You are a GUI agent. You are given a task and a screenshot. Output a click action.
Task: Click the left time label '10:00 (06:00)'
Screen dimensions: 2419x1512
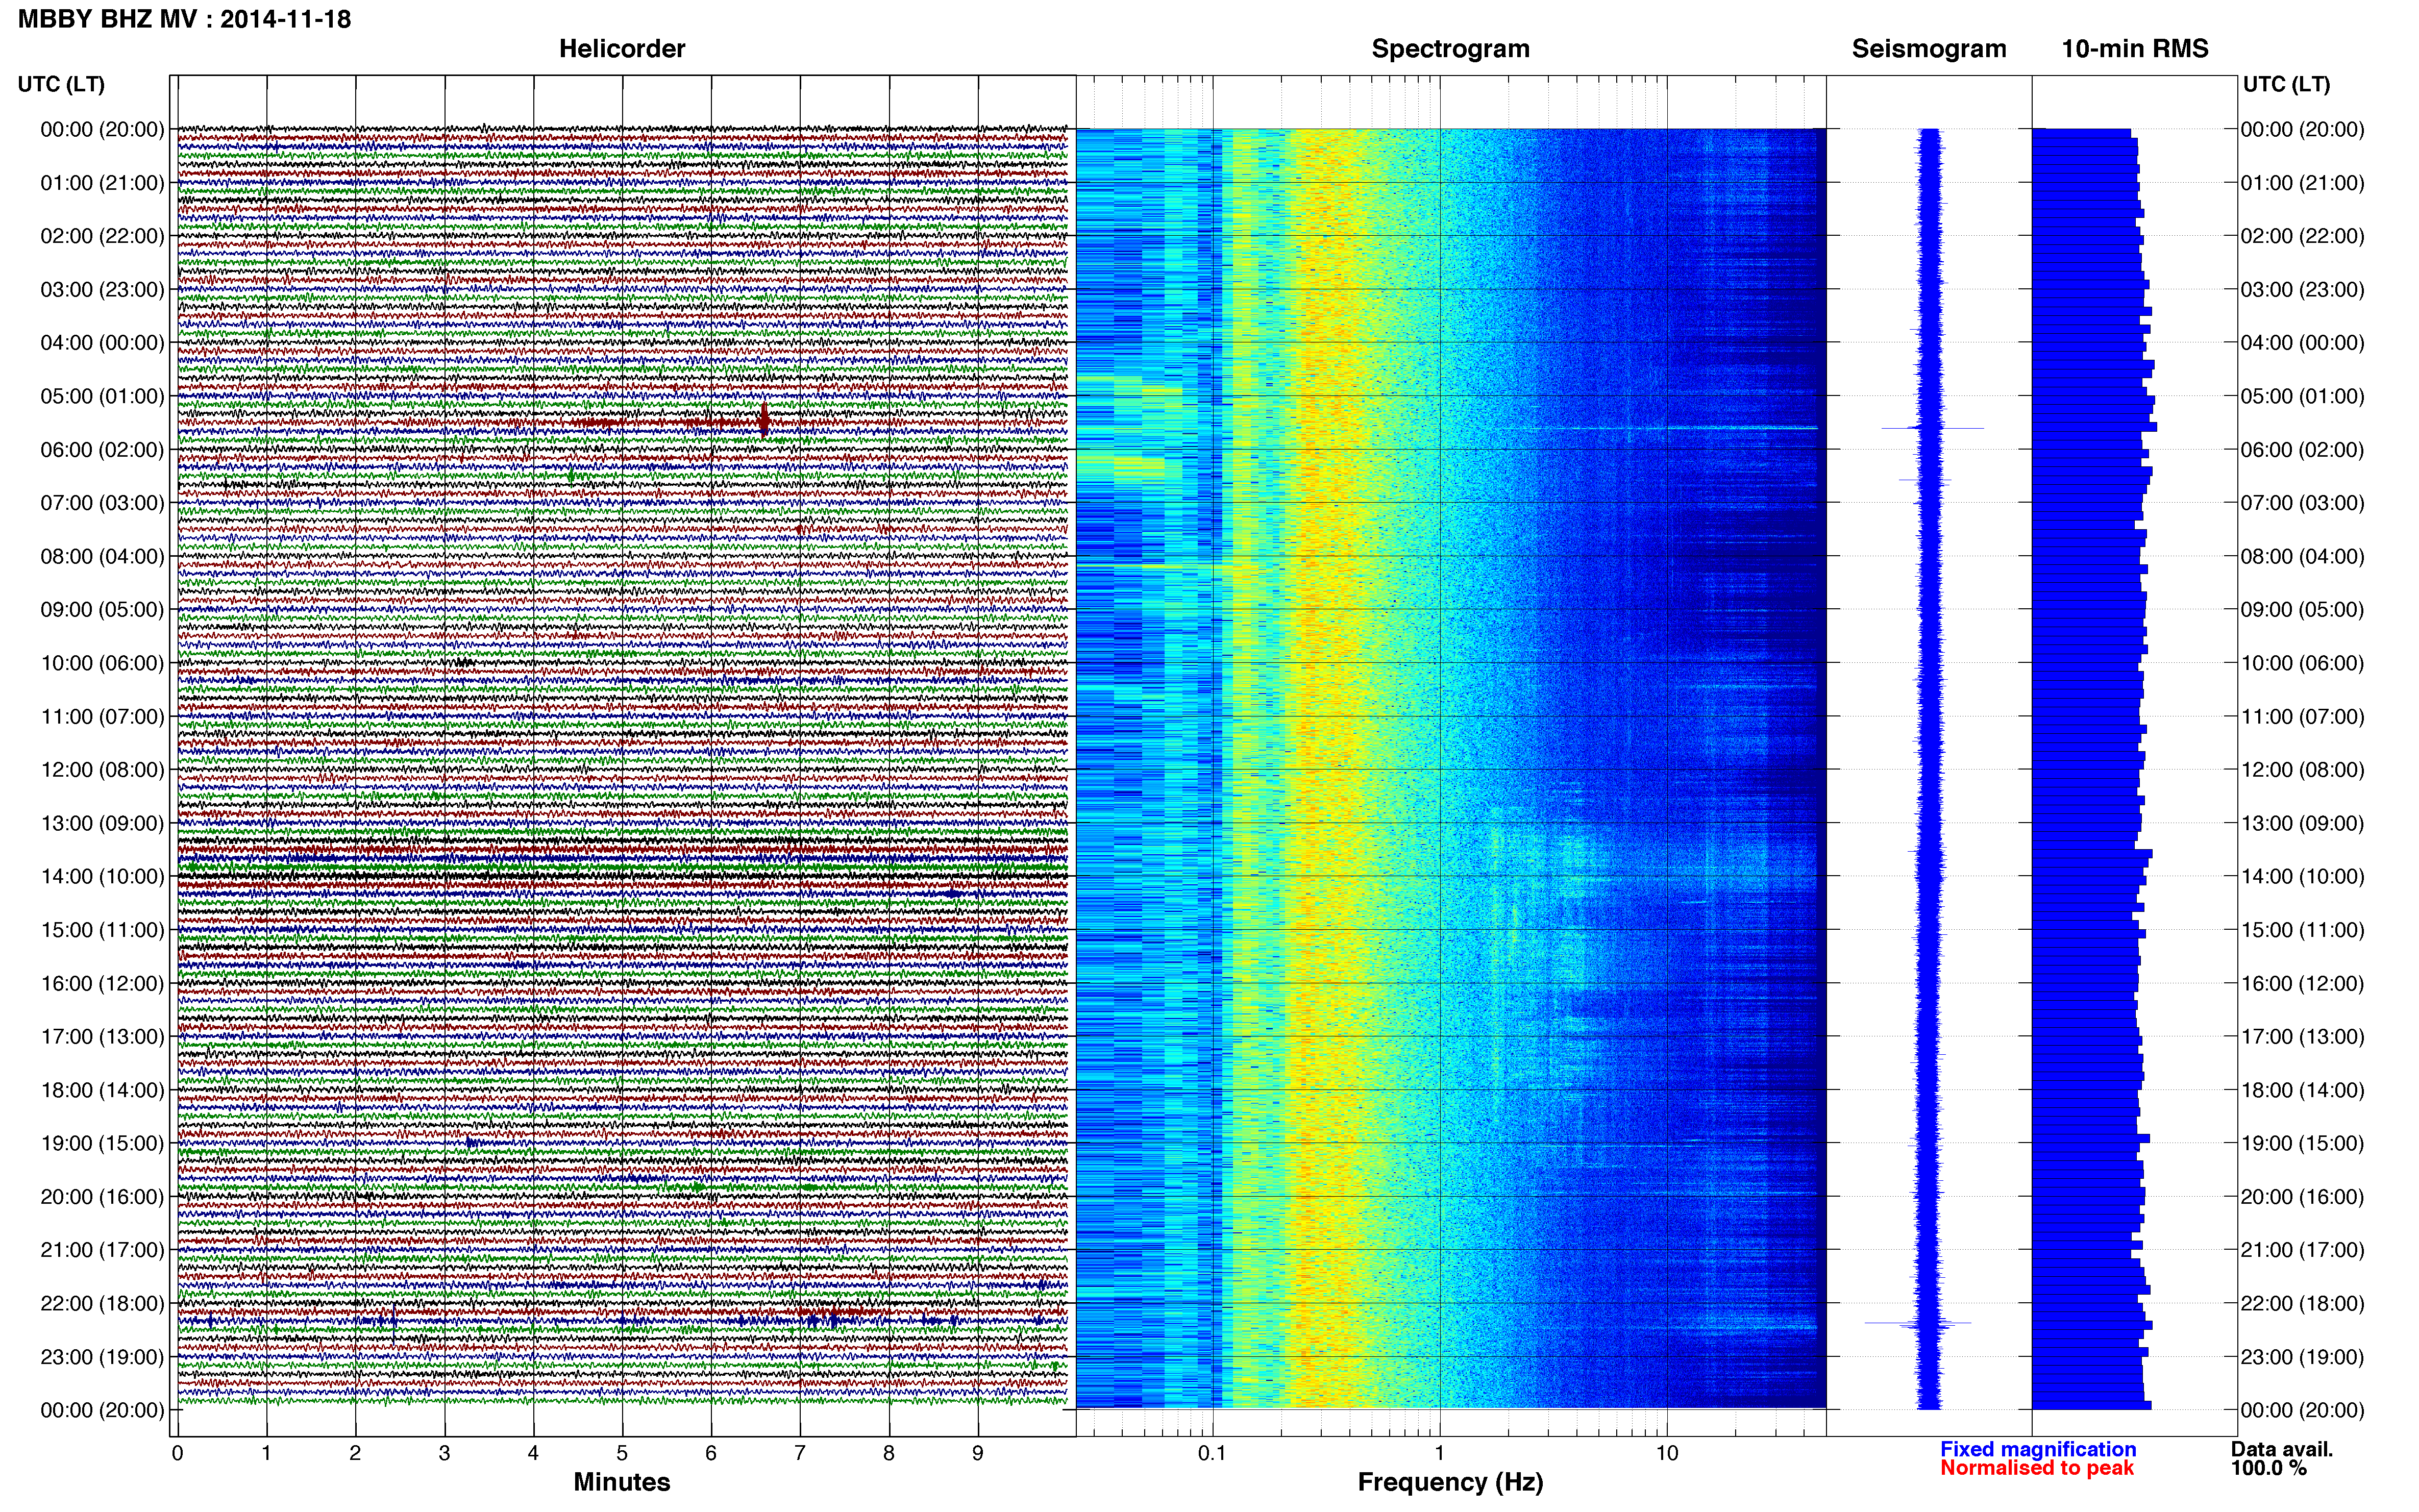[x=102, y=663]
